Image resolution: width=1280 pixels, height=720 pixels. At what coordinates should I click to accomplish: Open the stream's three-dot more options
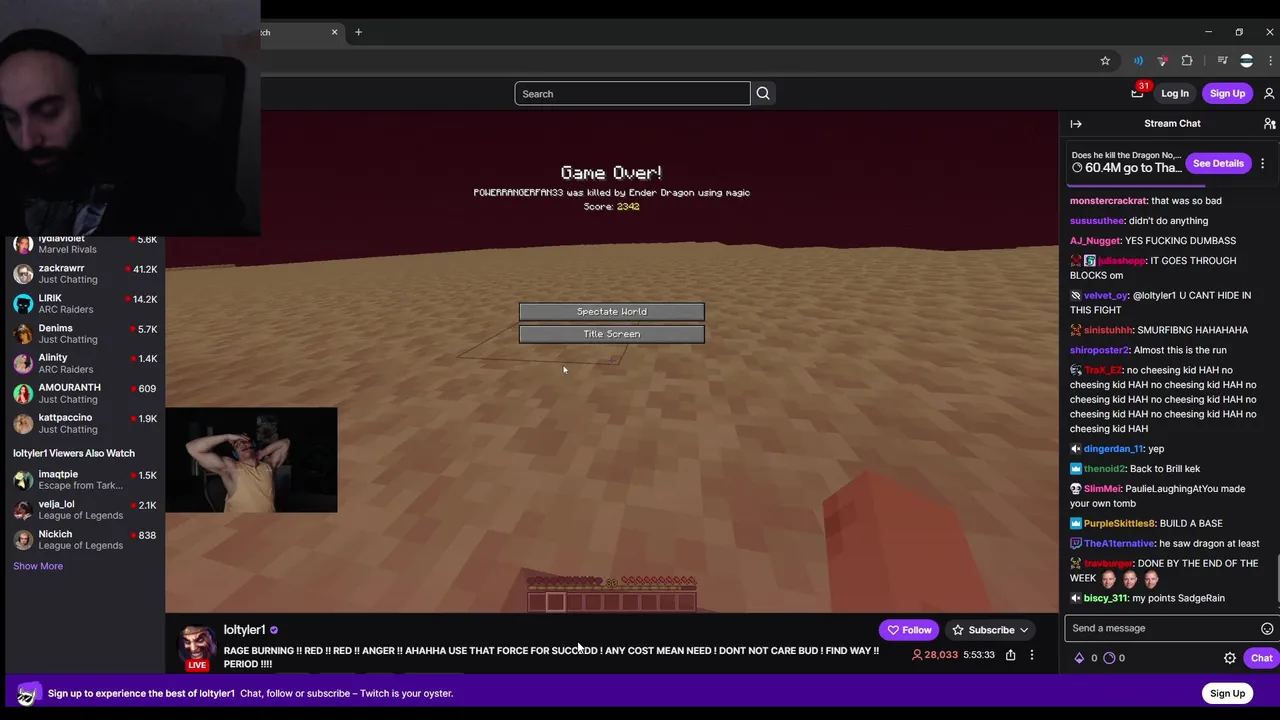click(x=1032, y=655)
